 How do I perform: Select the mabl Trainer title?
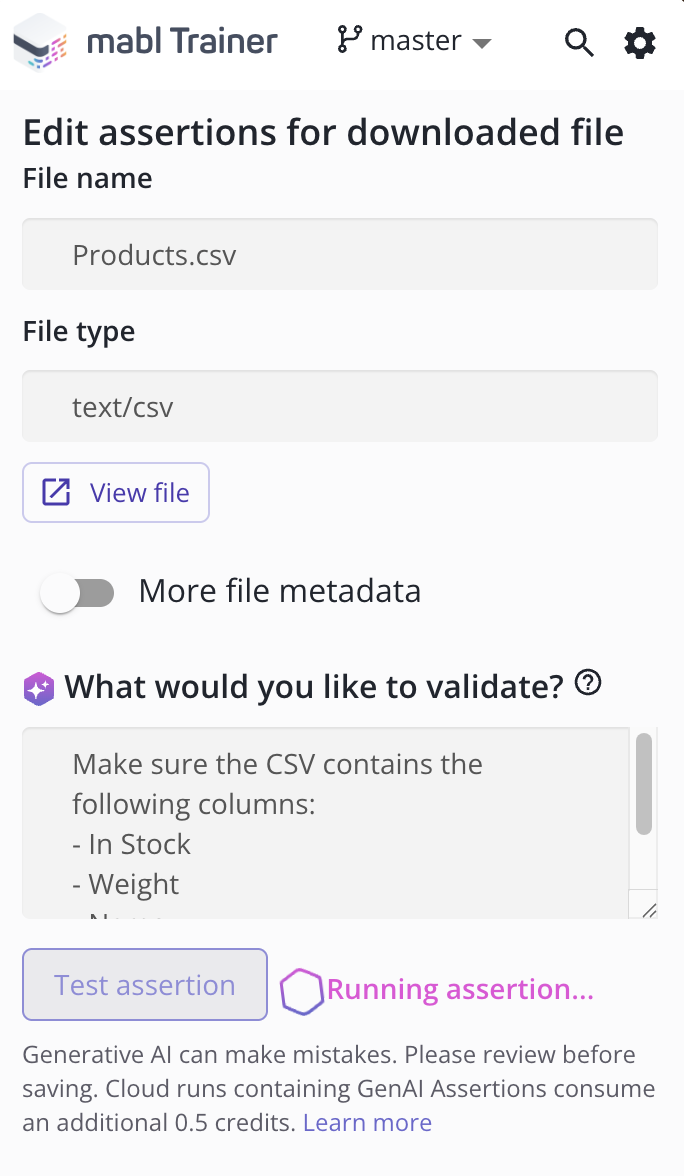181,42
